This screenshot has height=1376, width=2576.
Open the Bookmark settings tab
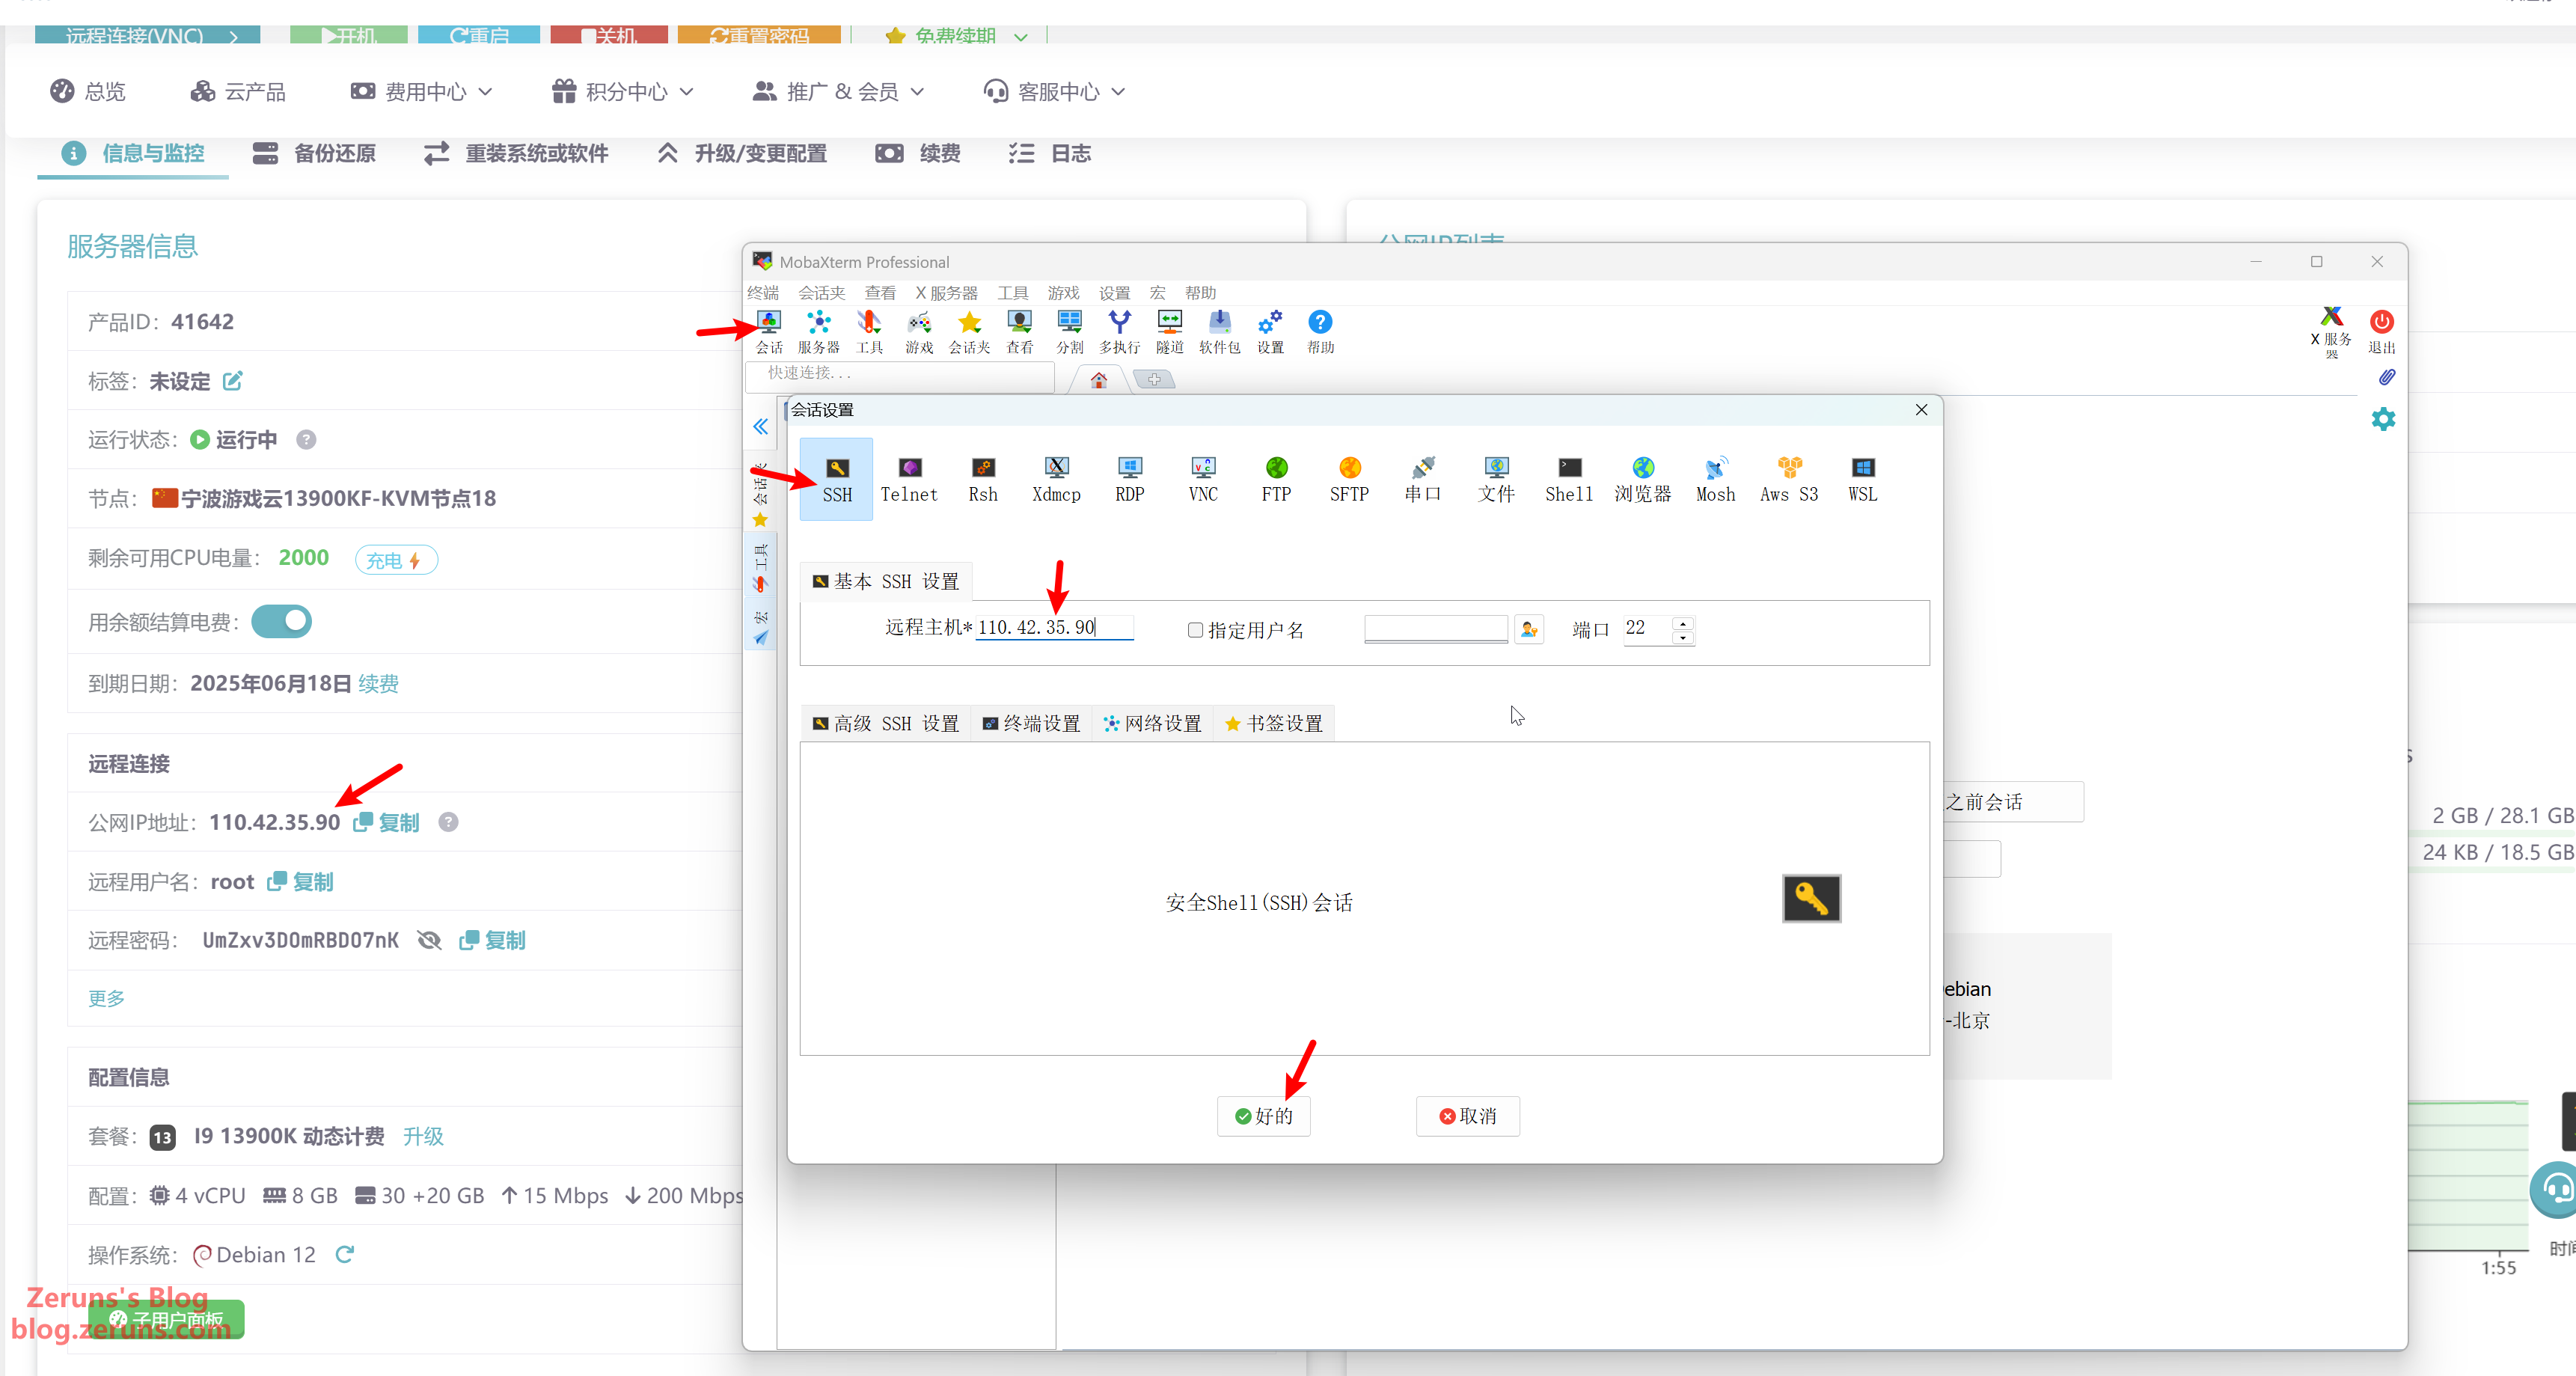point(1274,723)
